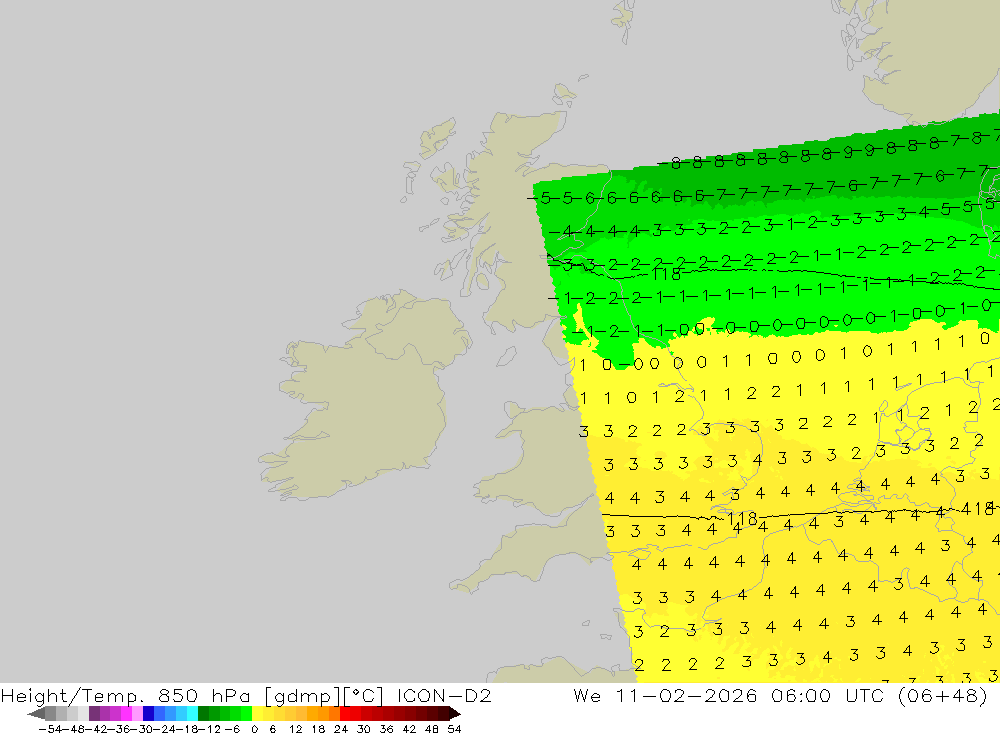
Task: Select the dark green swatch above legend value -12
Action: (x=203, y=714)
